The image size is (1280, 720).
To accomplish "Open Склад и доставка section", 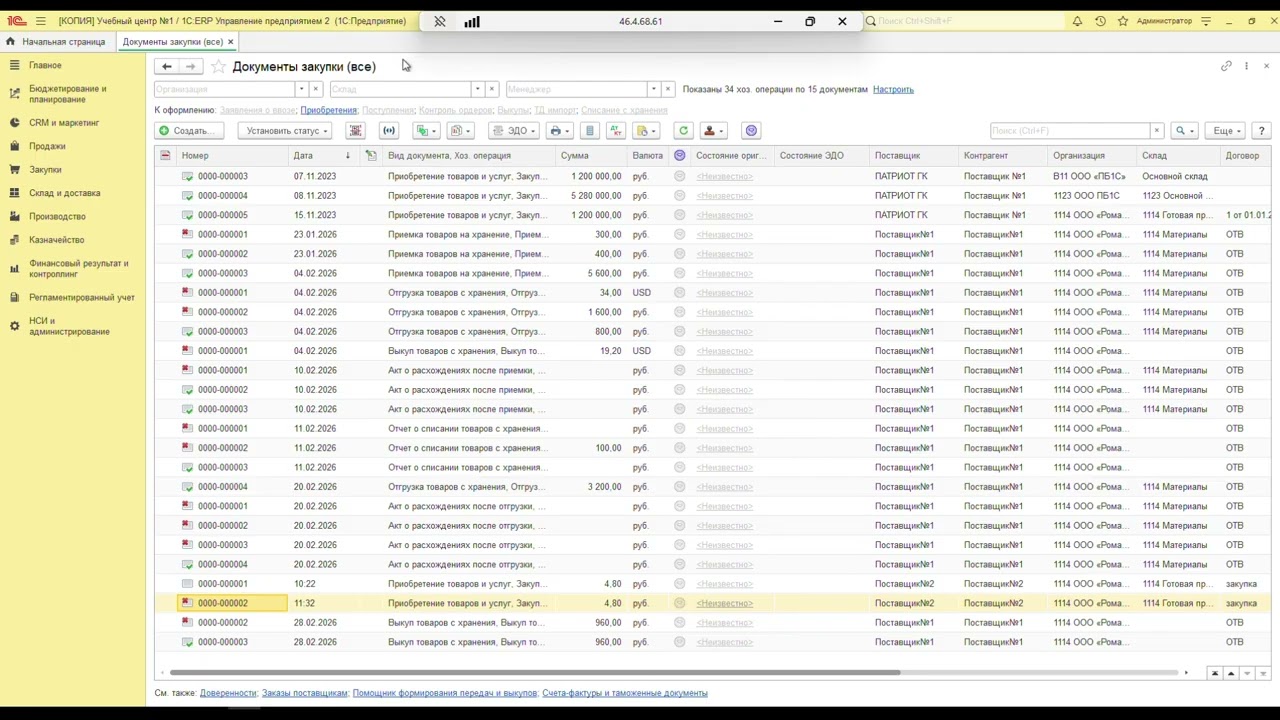I will click(64, 193).
